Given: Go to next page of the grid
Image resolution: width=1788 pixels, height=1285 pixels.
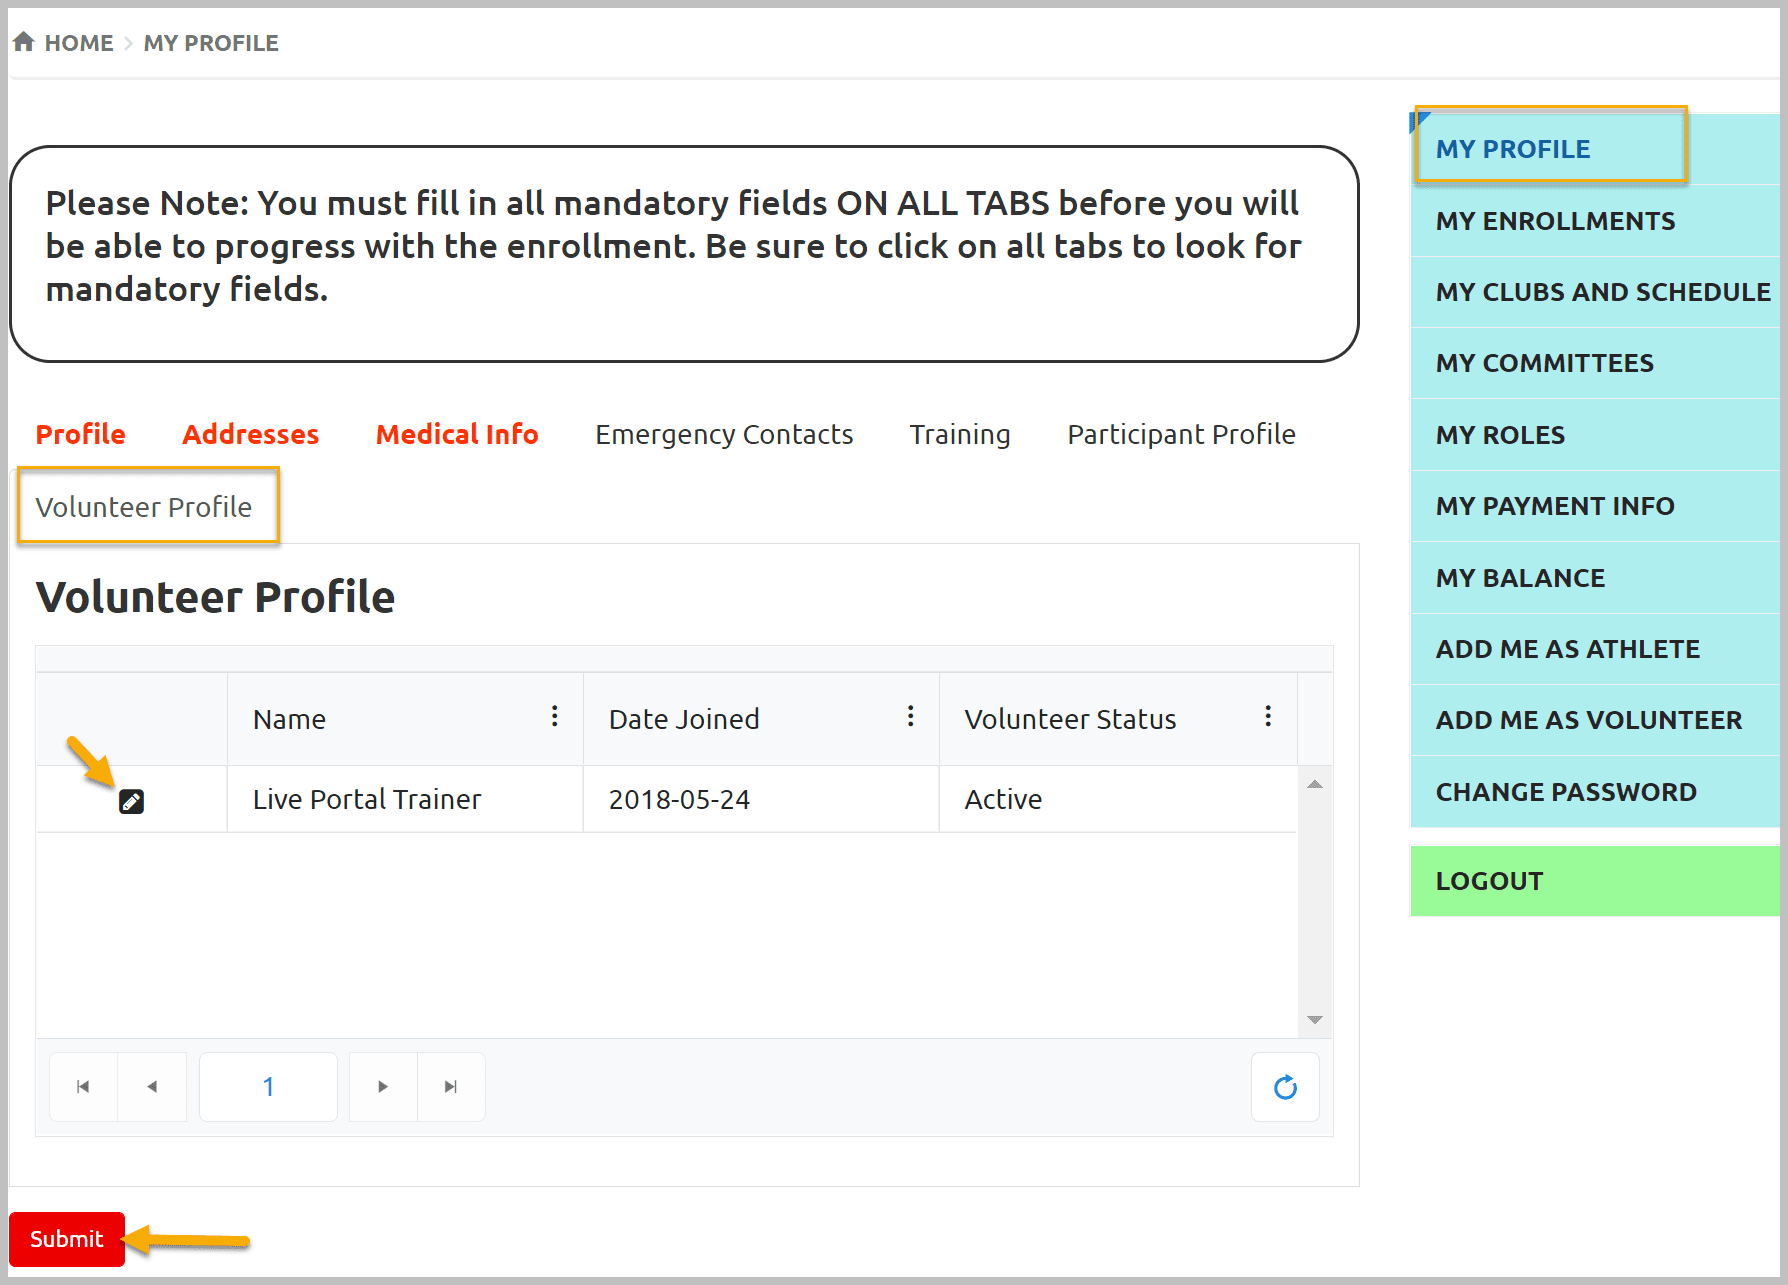Looking at the screenshot, I should (383, 1087).
